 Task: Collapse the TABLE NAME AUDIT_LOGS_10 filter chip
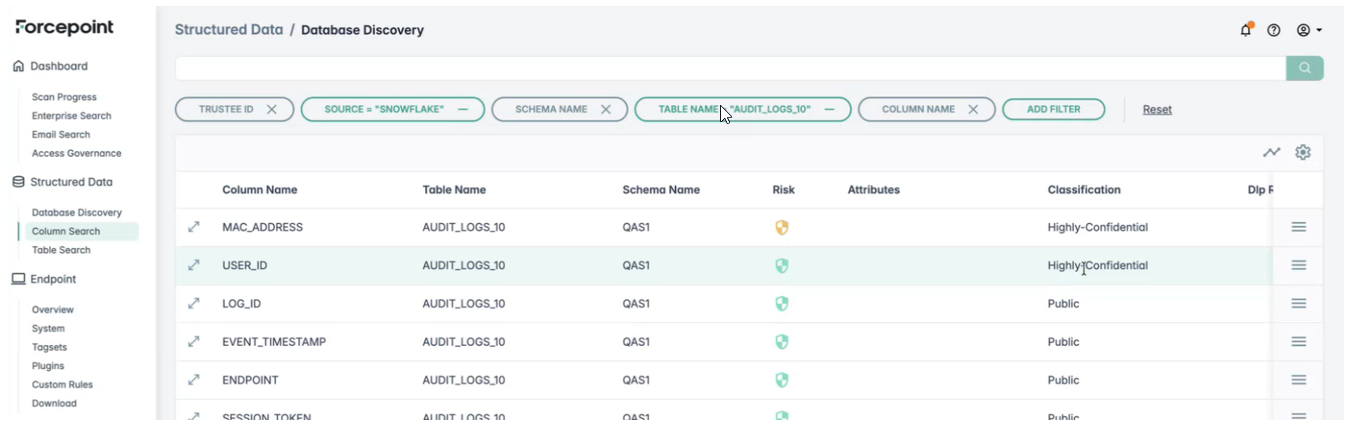pos(830,109)
